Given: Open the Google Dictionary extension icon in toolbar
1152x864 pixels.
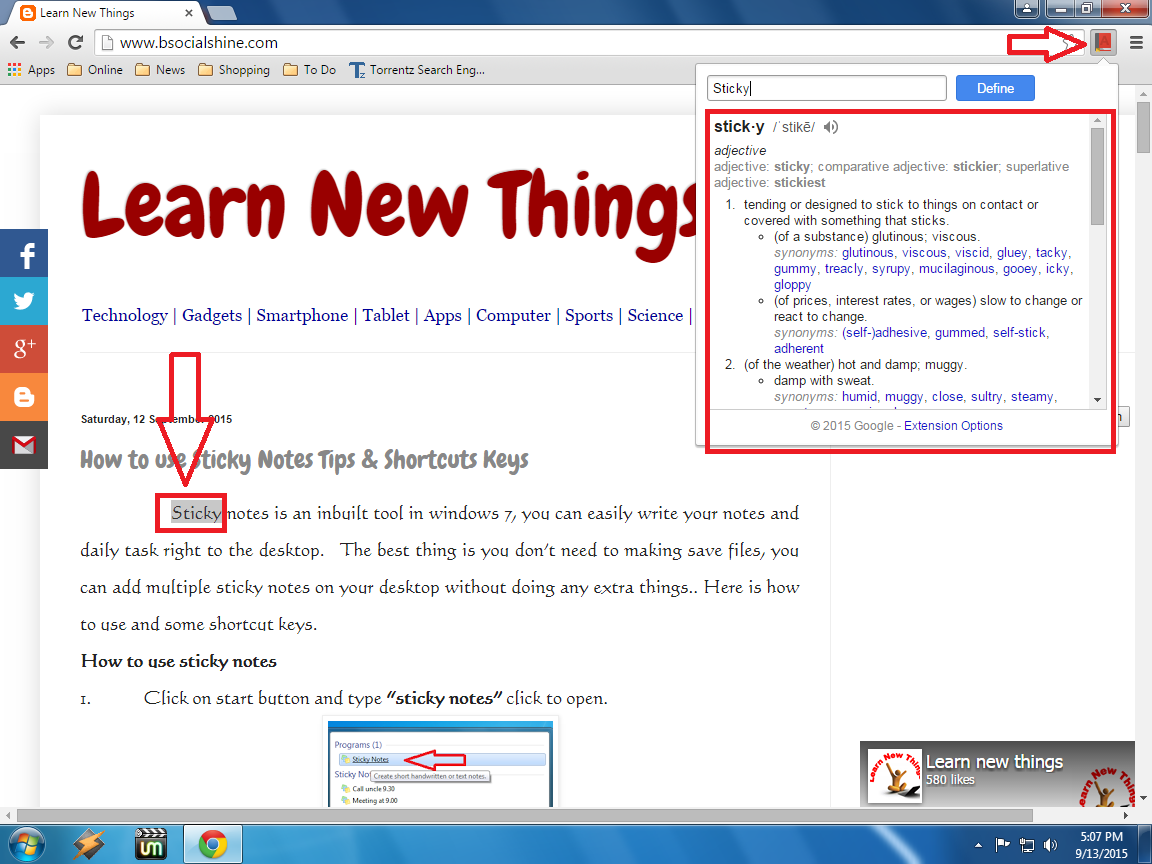Looking at the screenshot, I should 1101,44.
